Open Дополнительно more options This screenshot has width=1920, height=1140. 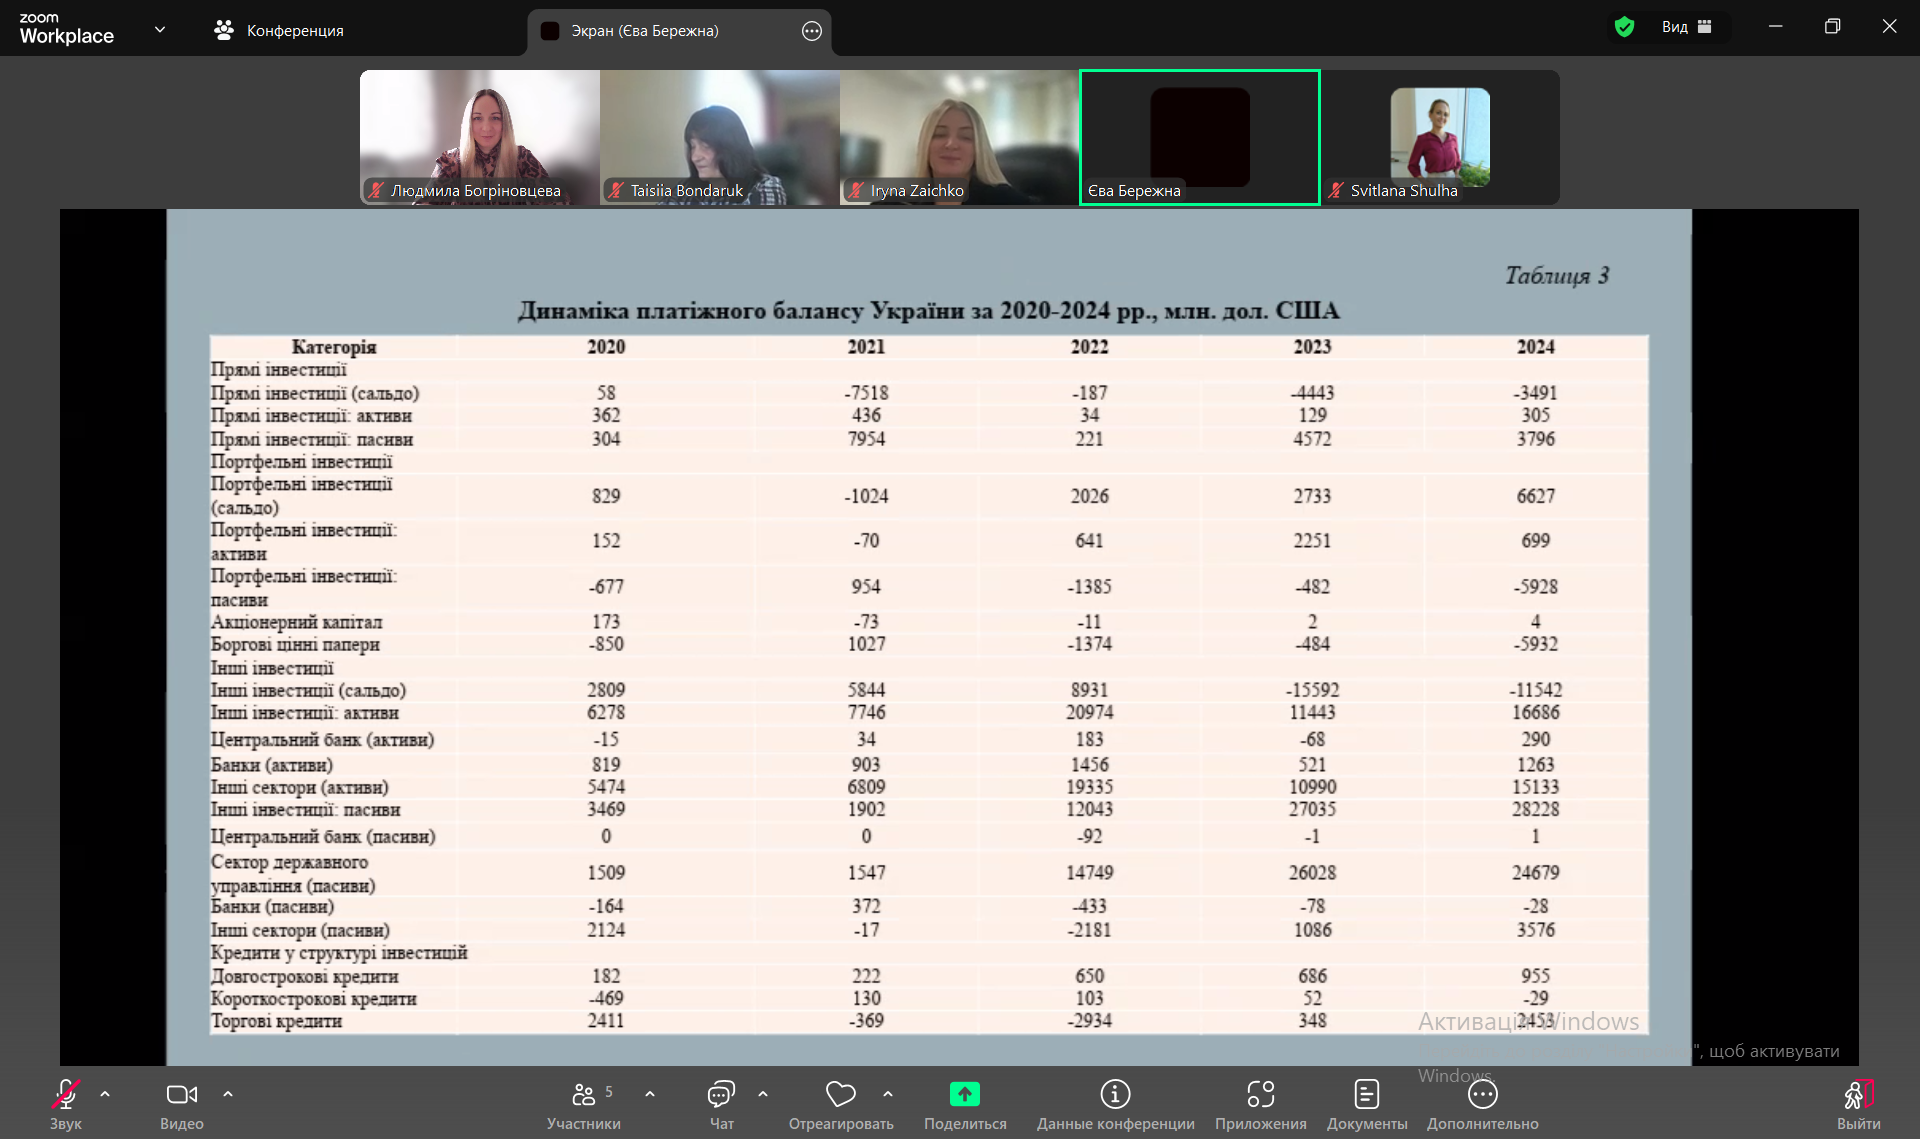(1482, 1095)
